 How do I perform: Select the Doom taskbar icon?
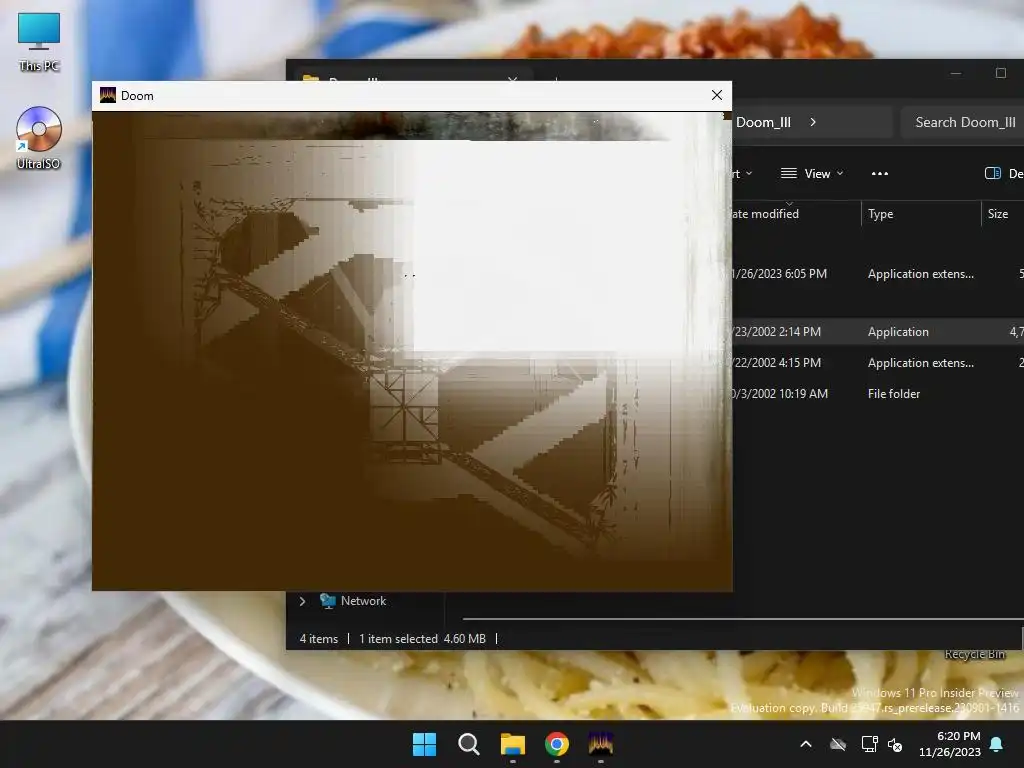[x=600, y=744]
